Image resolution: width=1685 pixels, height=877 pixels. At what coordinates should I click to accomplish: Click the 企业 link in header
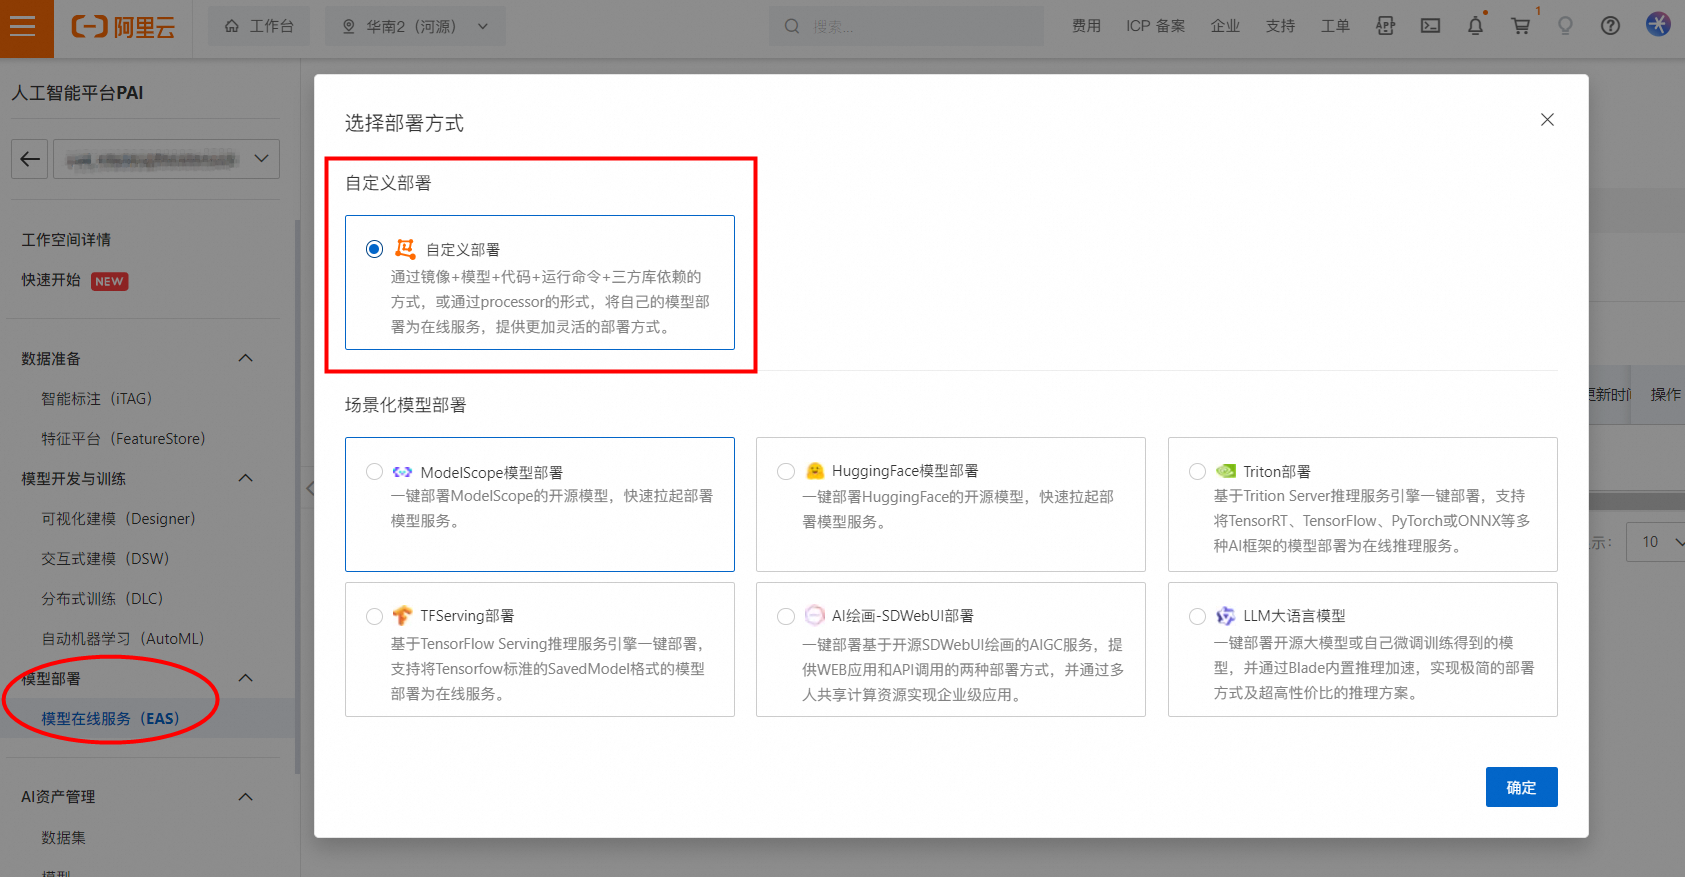1225,26
